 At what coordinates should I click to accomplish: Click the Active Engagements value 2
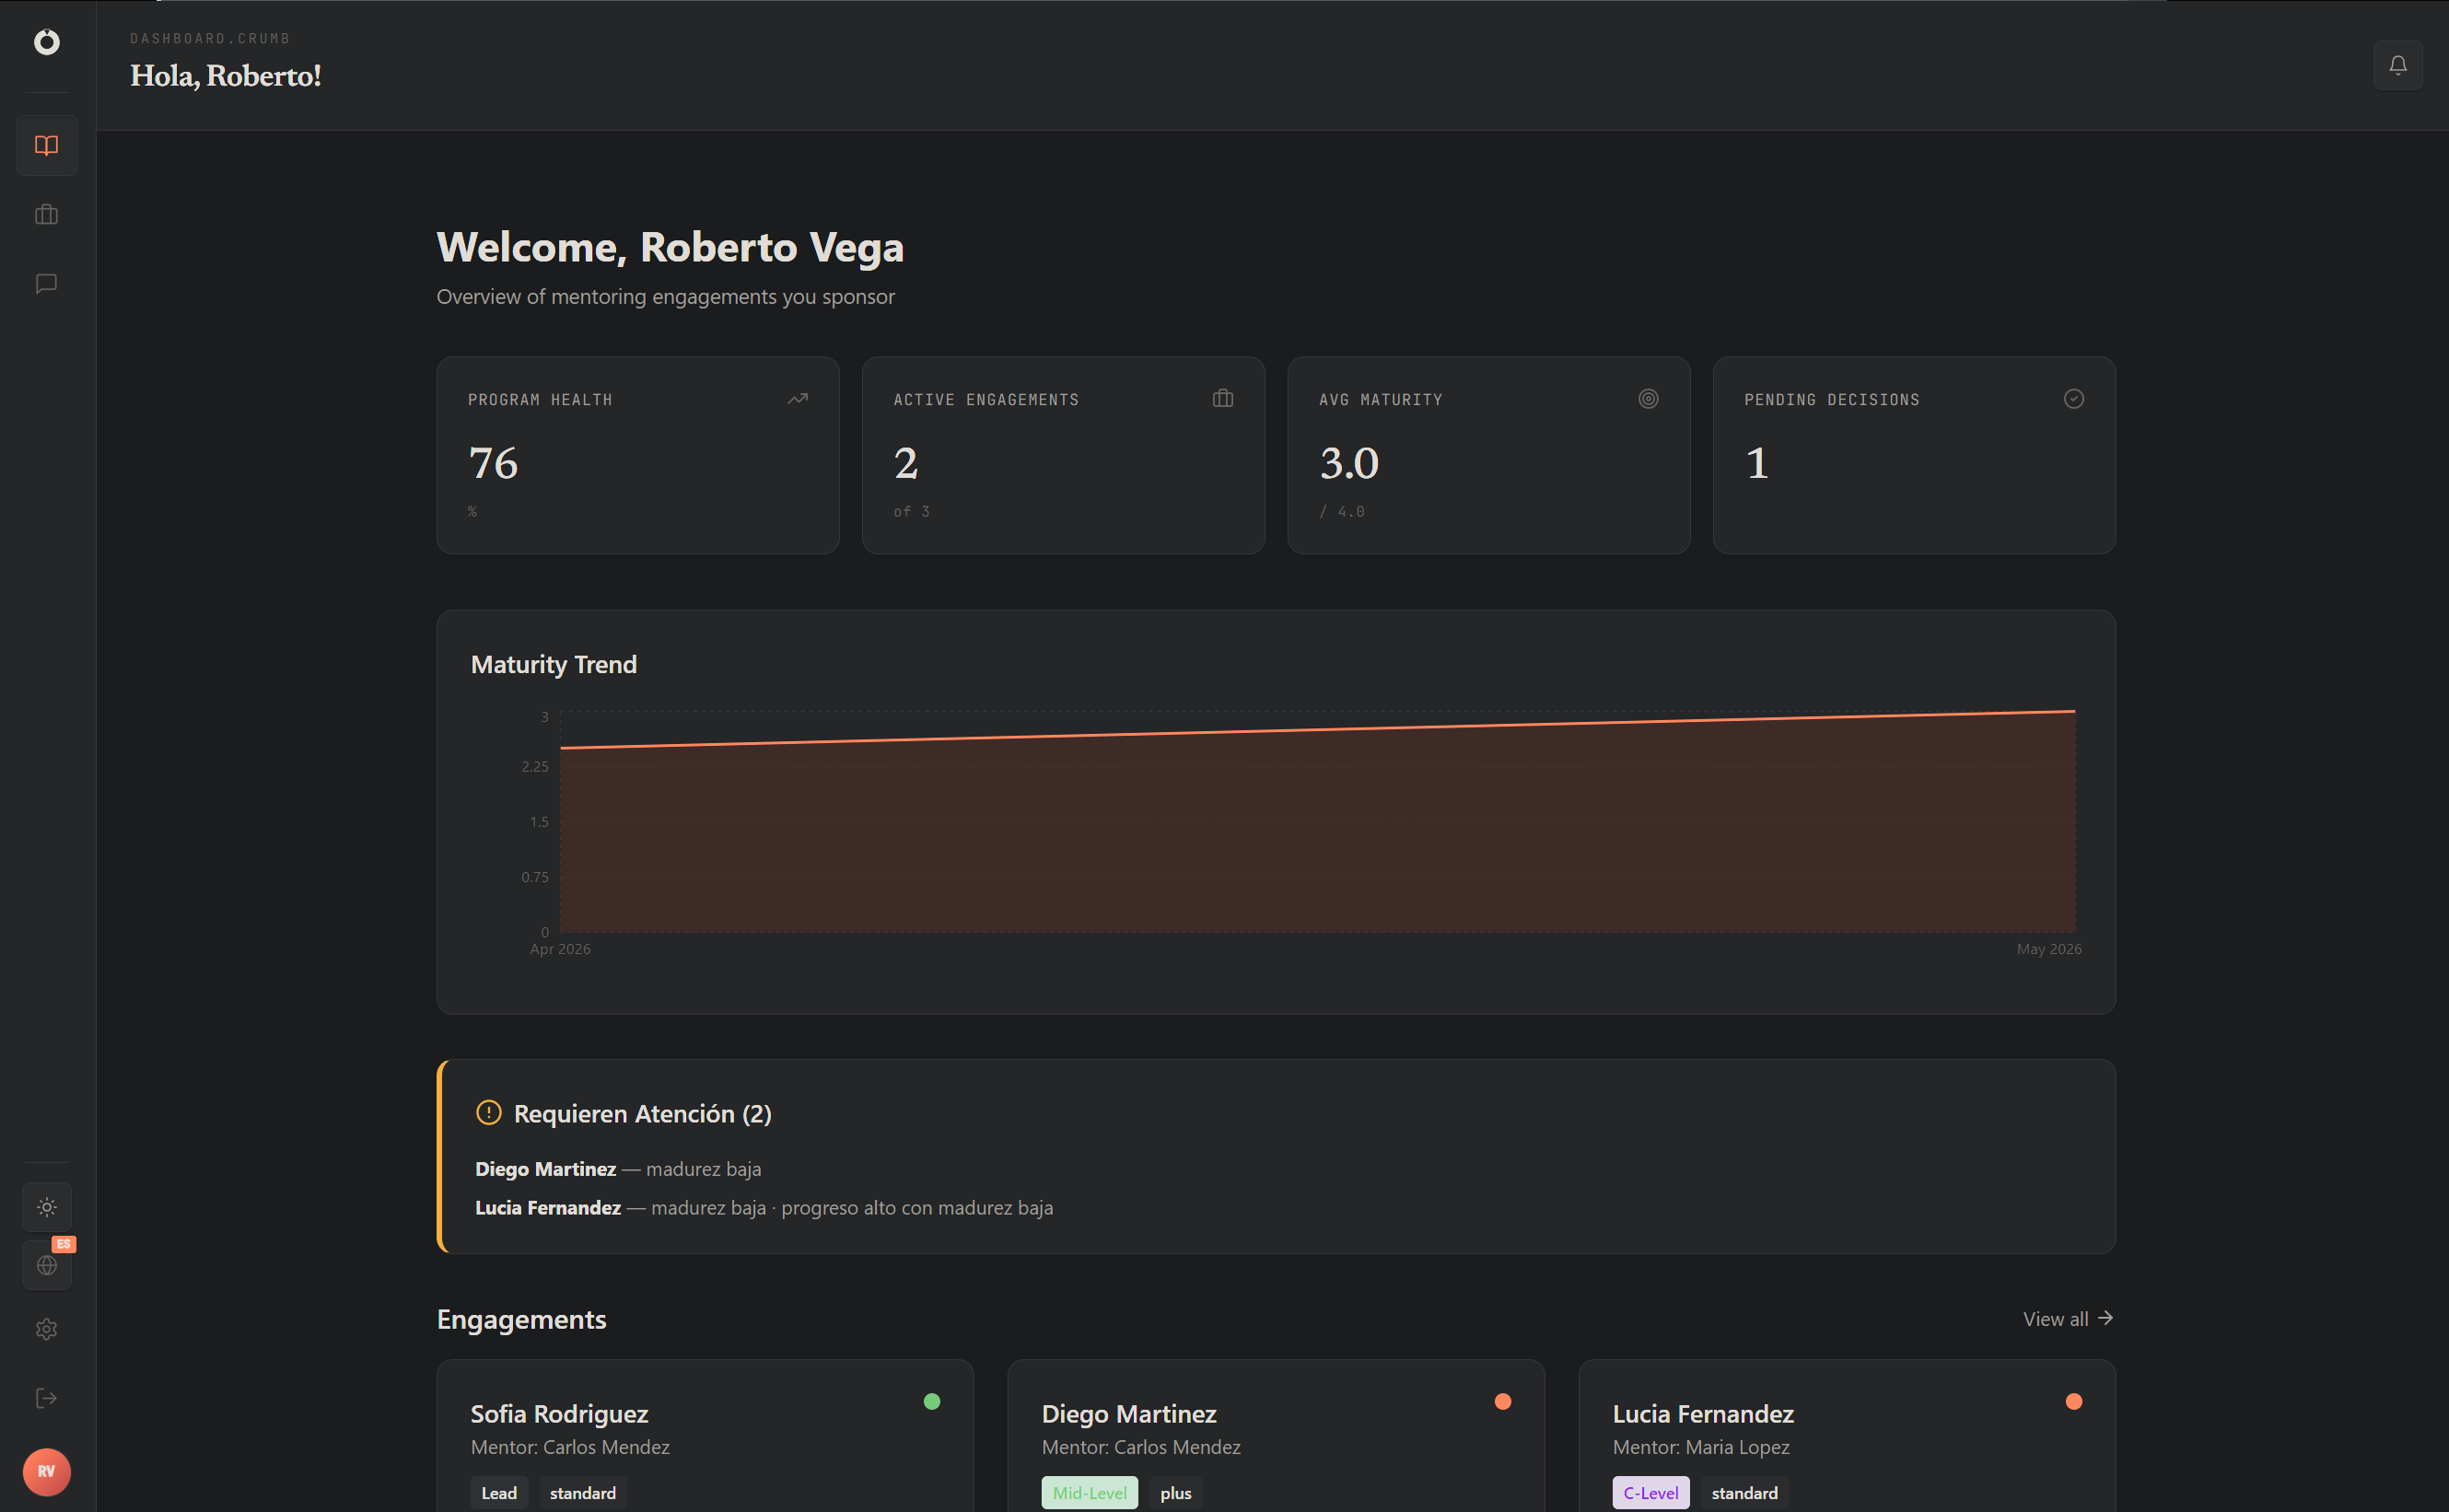[906, 463]
